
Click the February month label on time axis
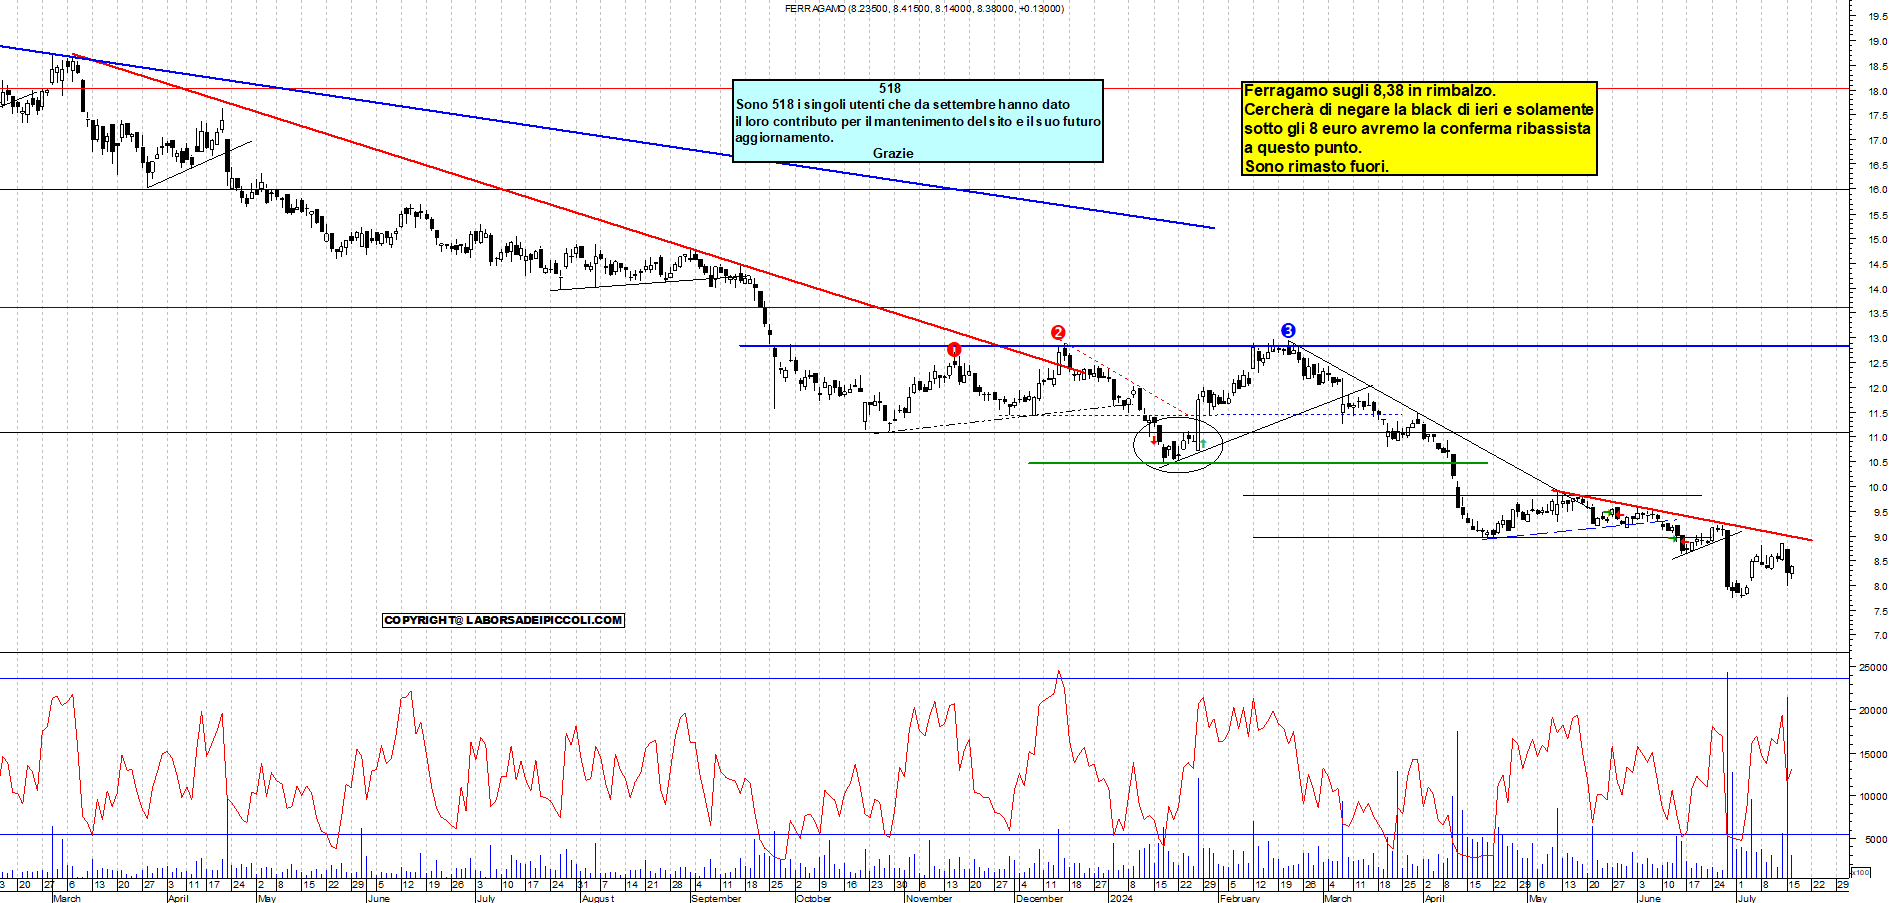1239,898
